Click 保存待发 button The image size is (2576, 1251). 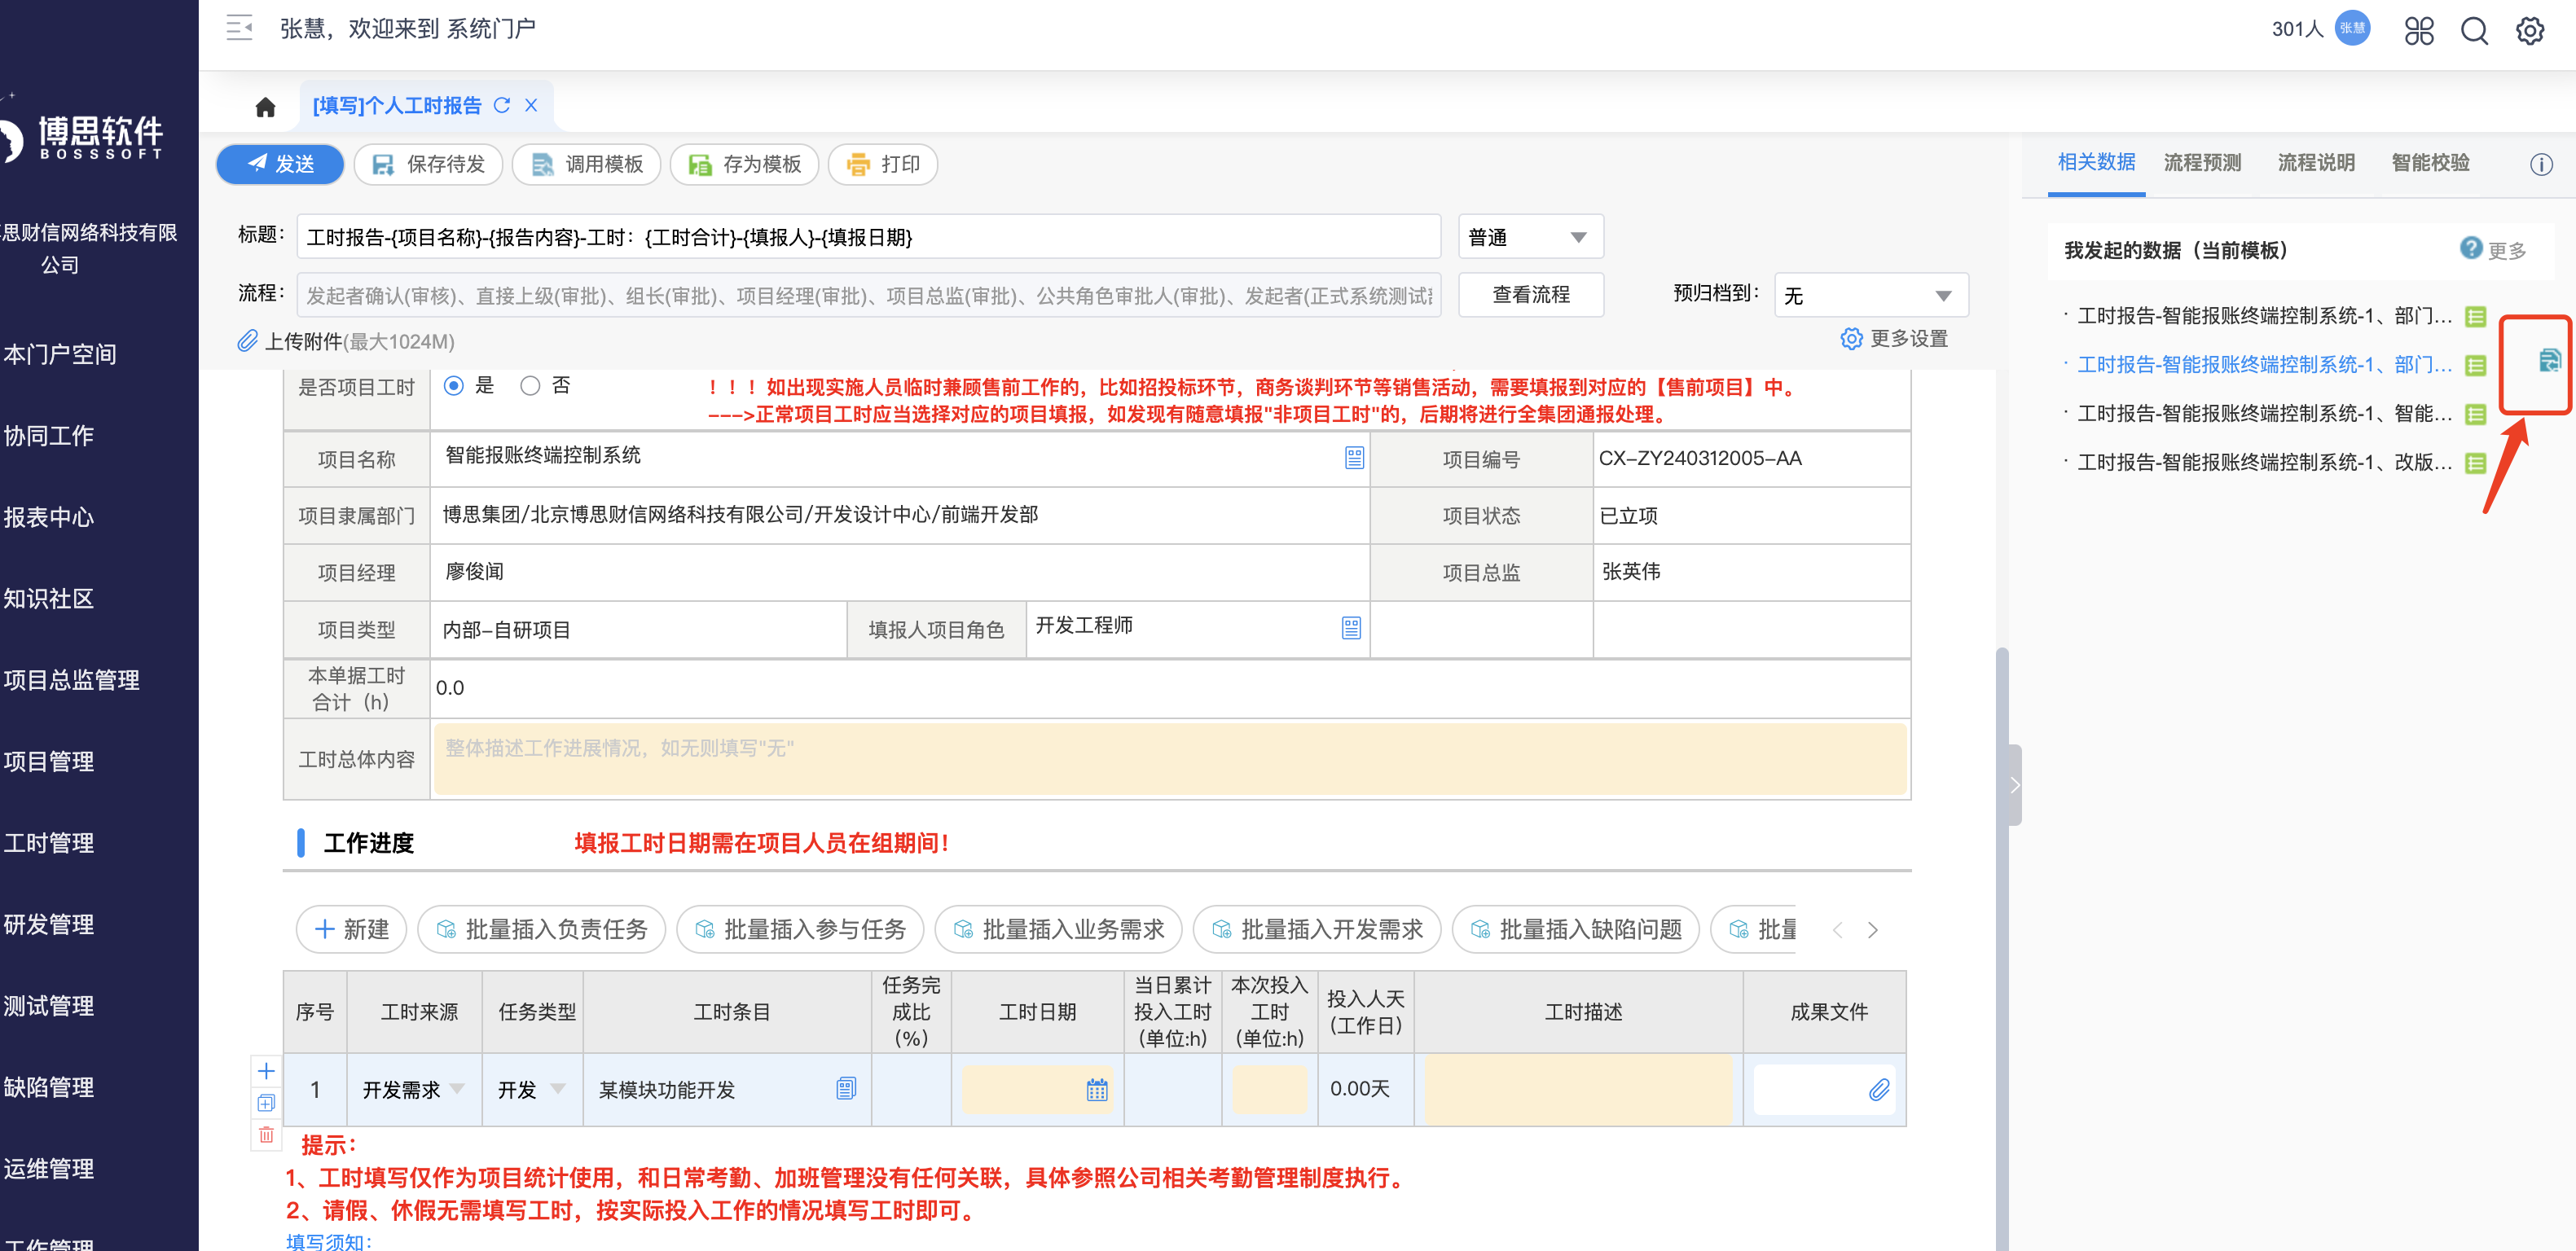point(428,164)
